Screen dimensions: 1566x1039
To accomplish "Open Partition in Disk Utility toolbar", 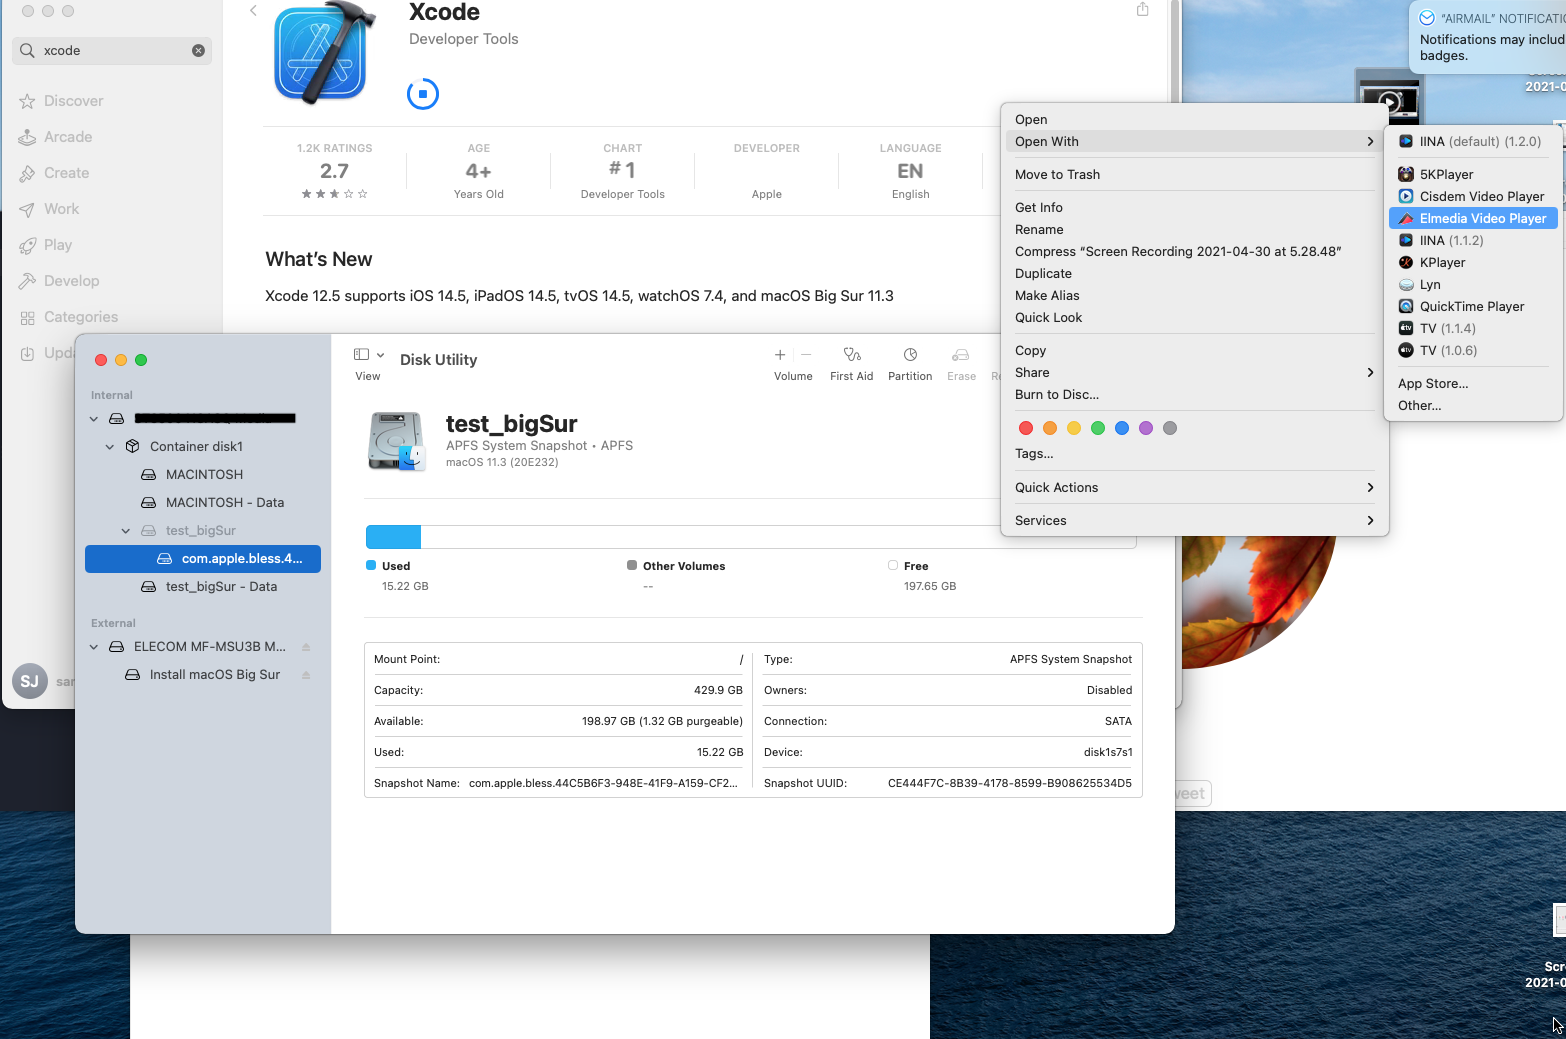I will [910, 364].
